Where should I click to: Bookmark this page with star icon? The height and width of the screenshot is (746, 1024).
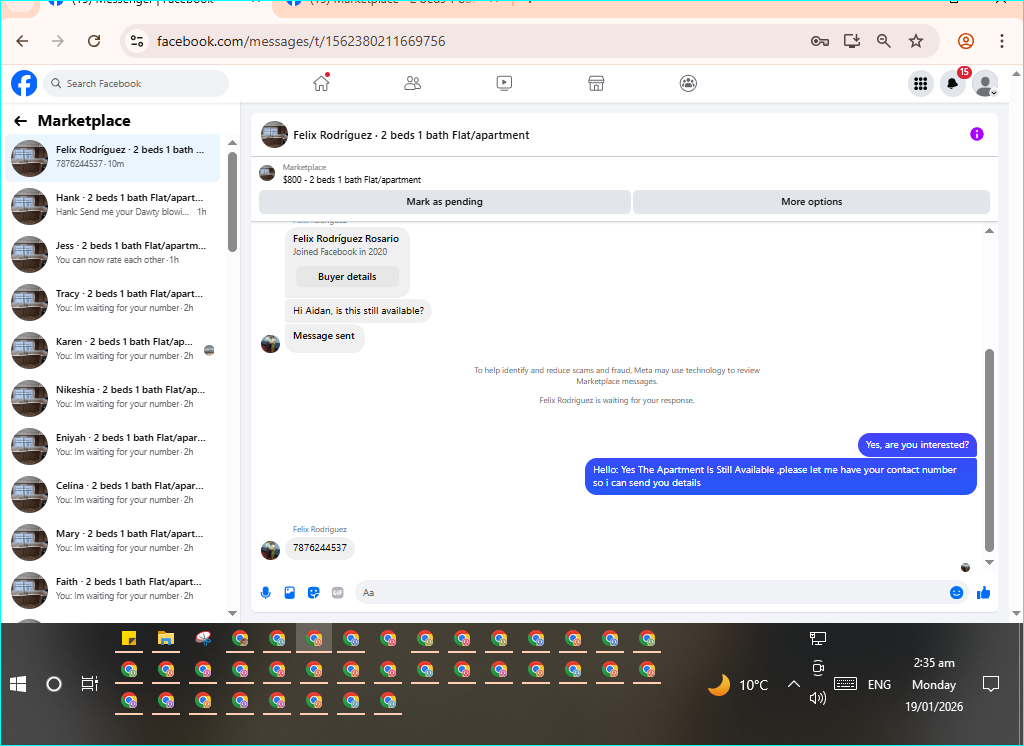point(916,41)
